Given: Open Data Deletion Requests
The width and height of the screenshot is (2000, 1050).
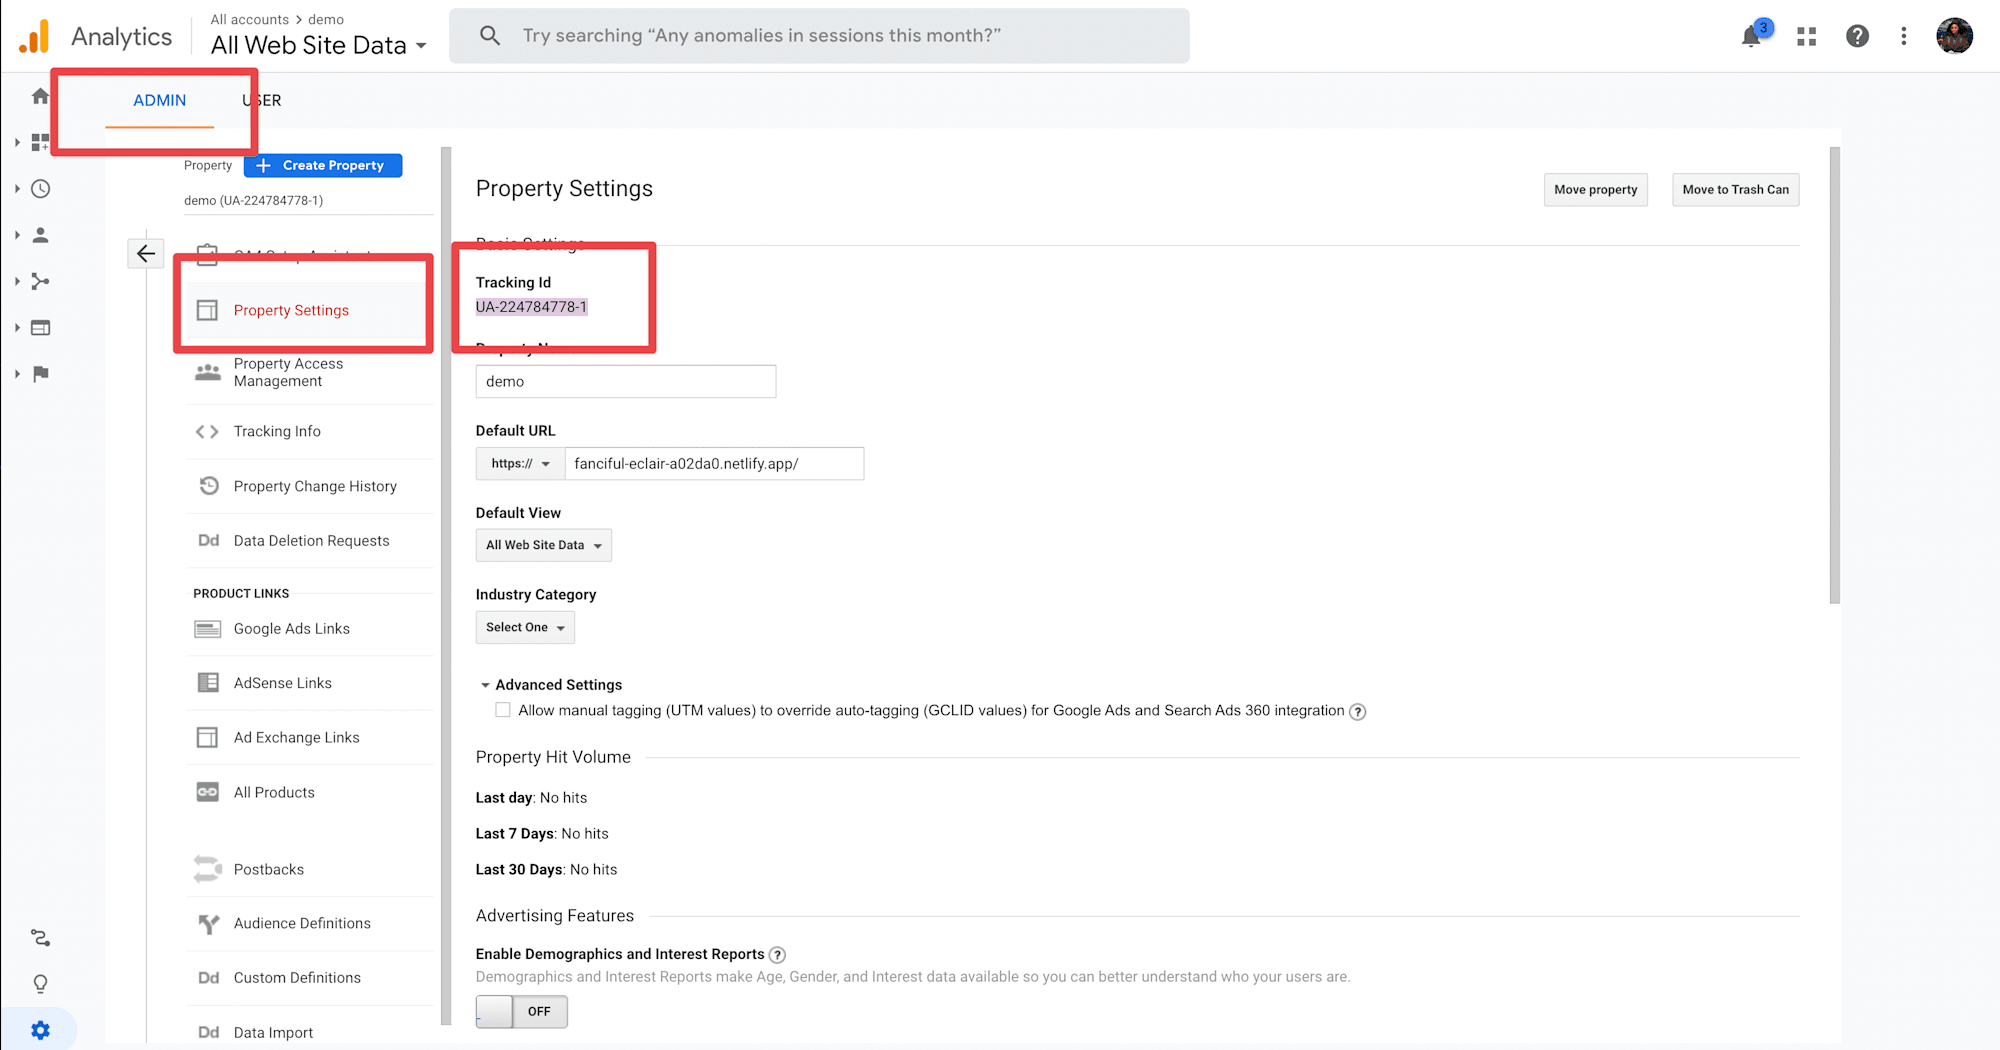Looking at the screenshot, I should click(310, 541).
